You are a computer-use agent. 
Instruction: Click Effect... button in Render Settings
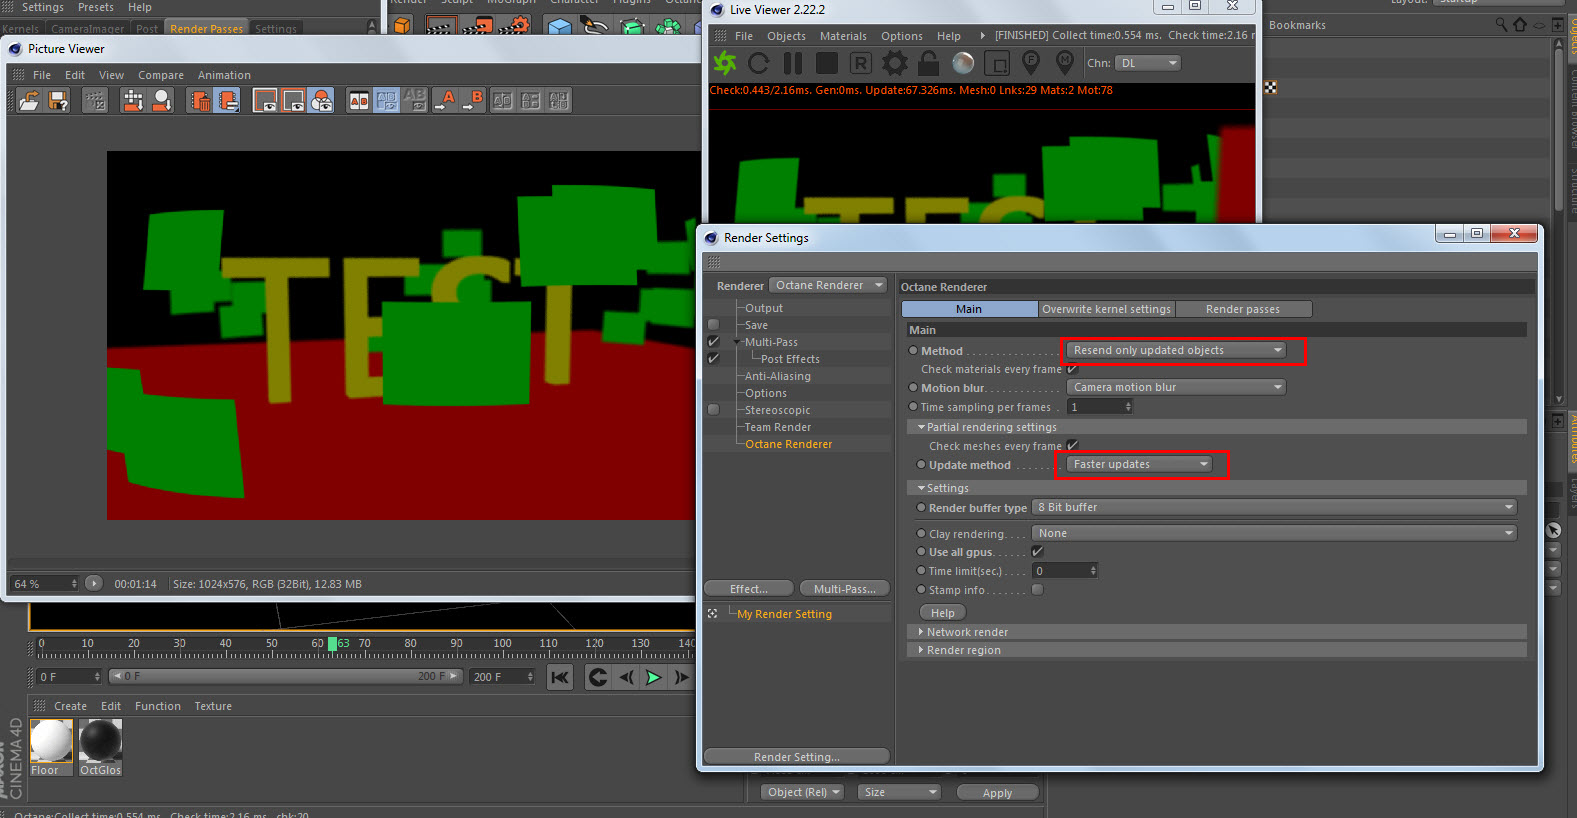coord(749,589)
